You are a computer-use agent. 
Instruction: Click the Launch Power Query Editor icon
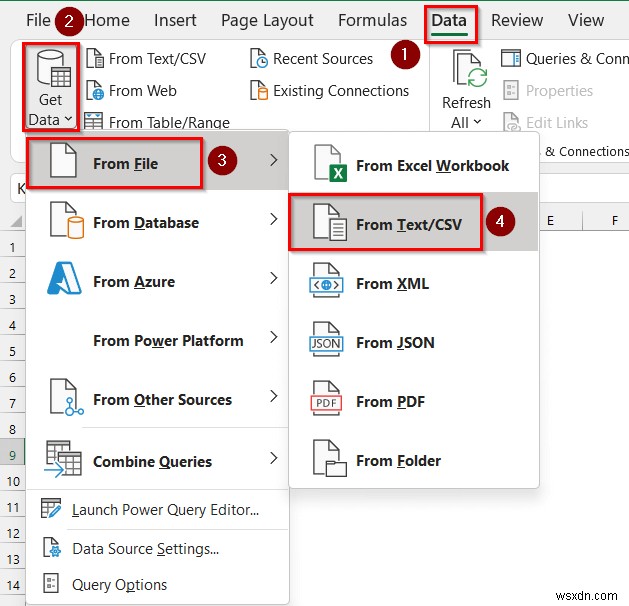click(x=51, y=508)
